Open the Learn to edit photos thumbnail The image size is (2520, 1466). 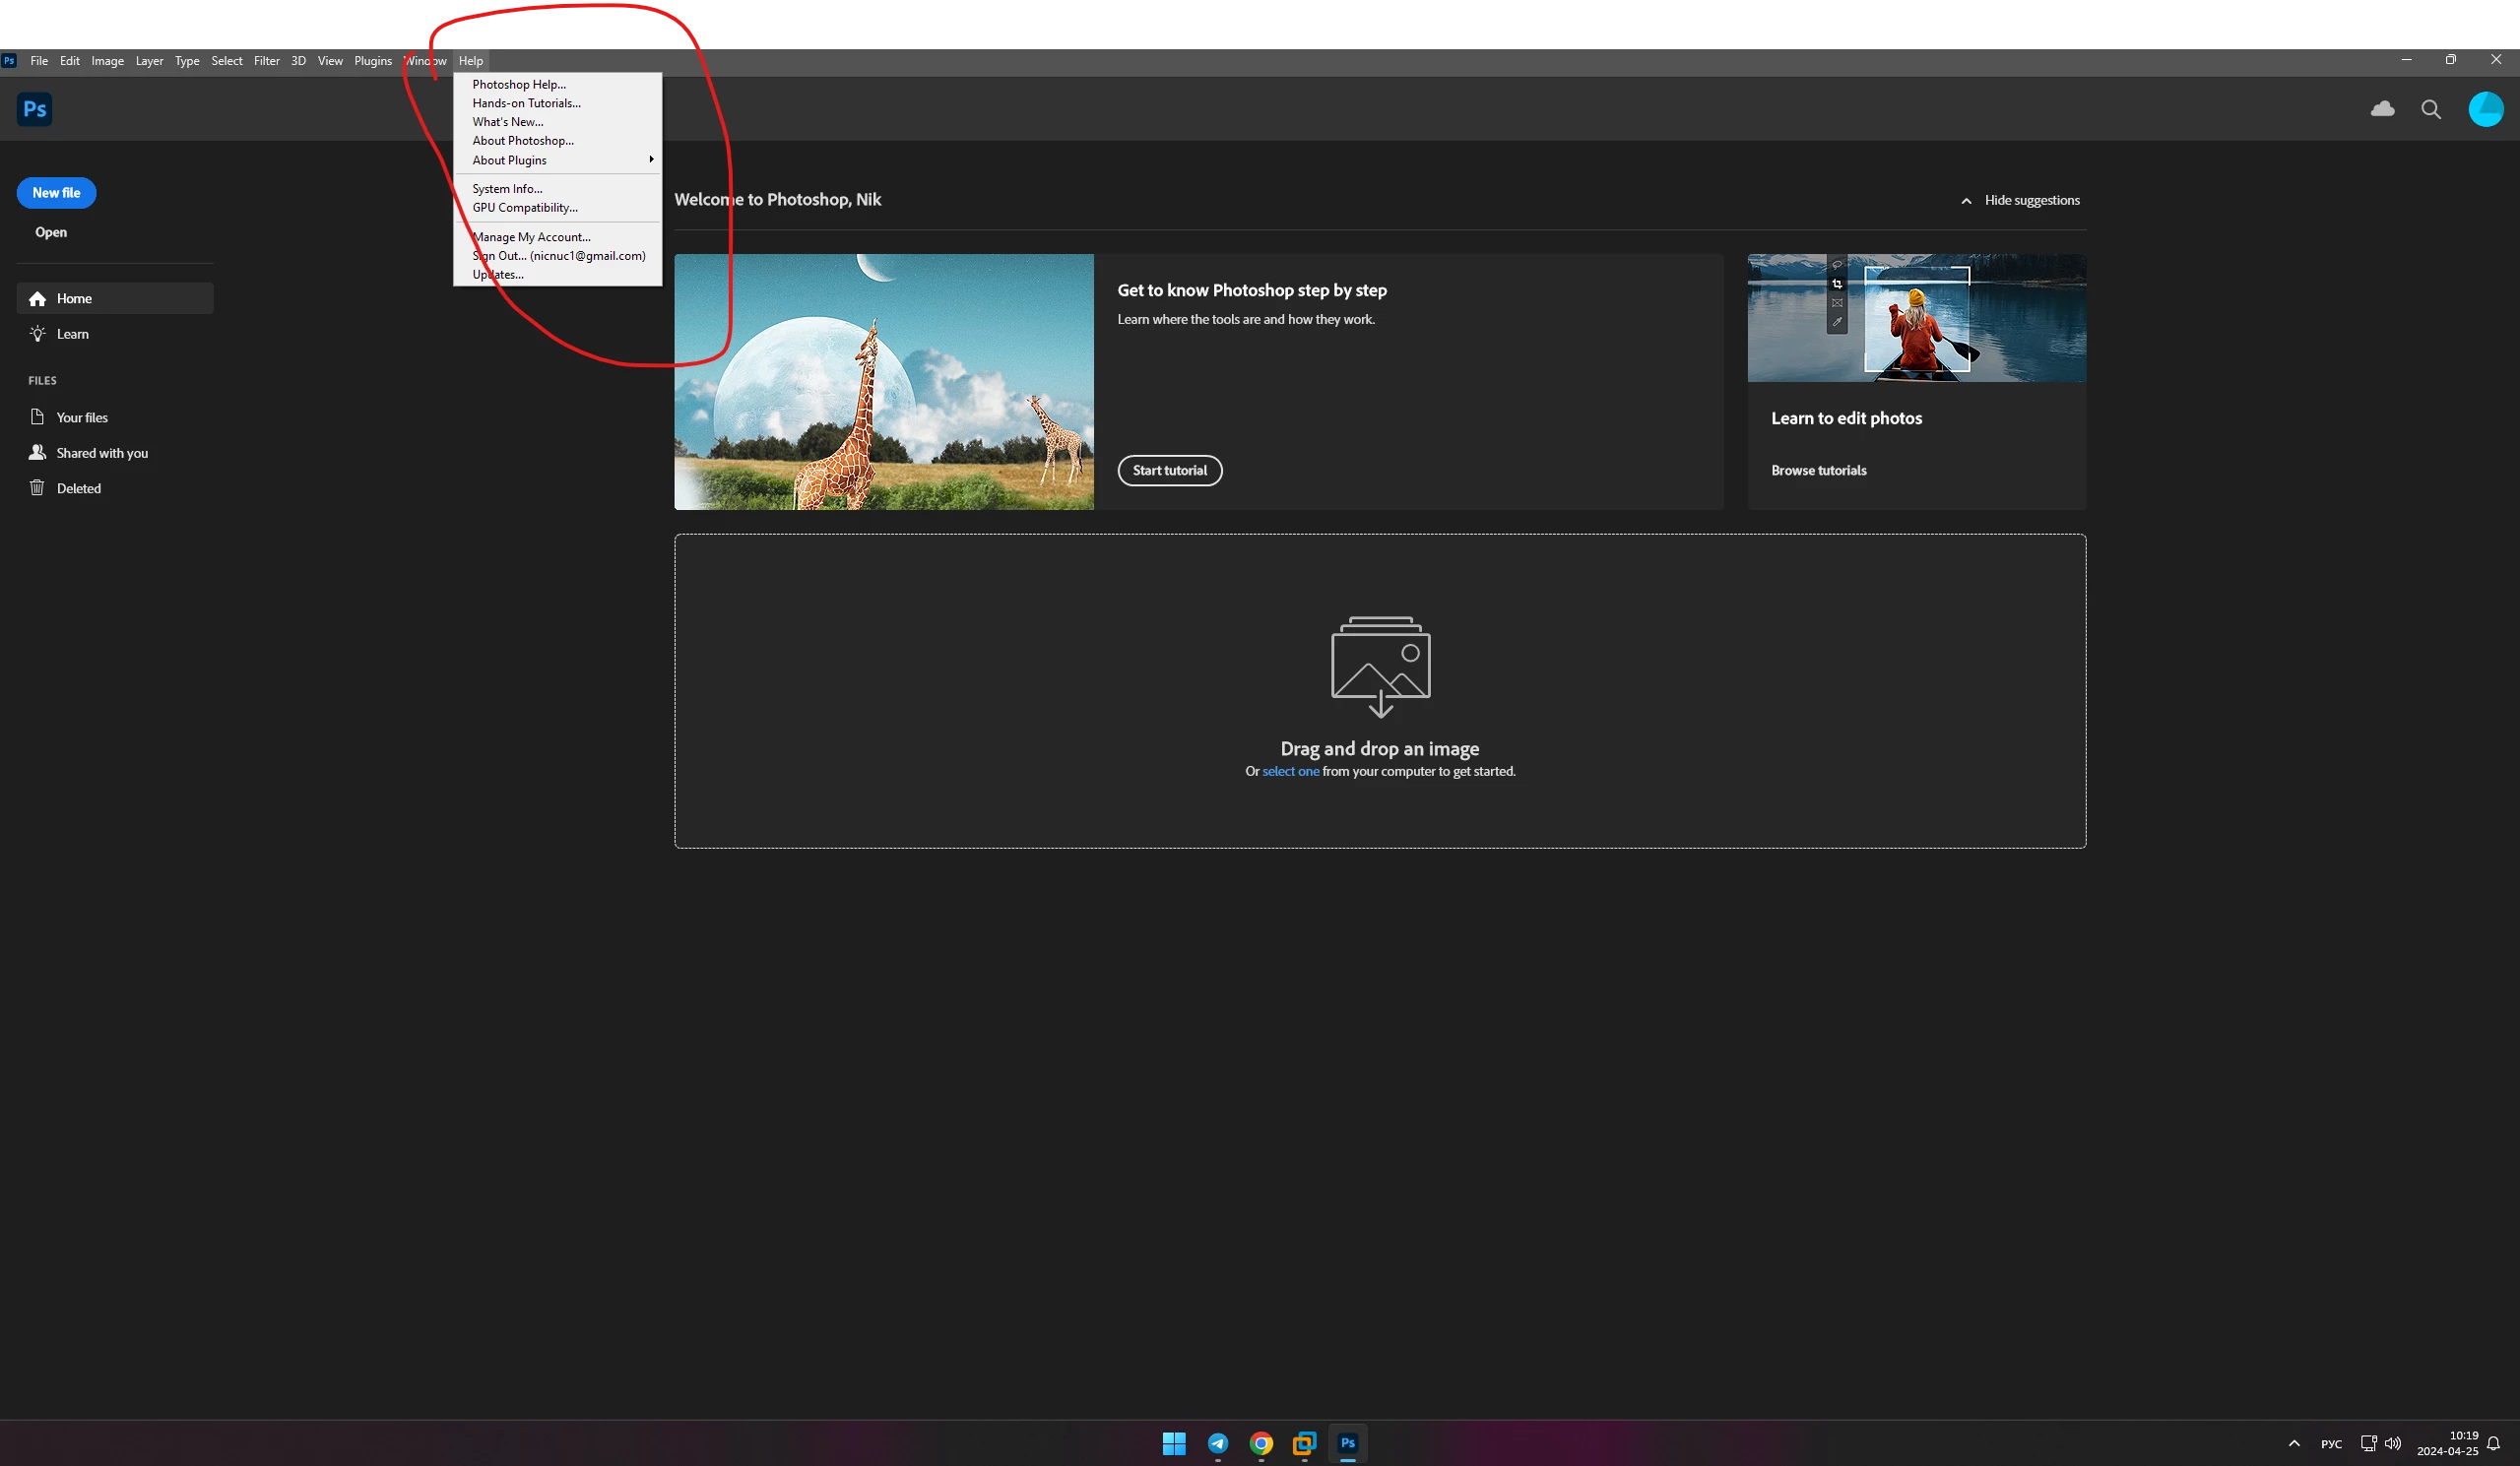(1916, 318)
